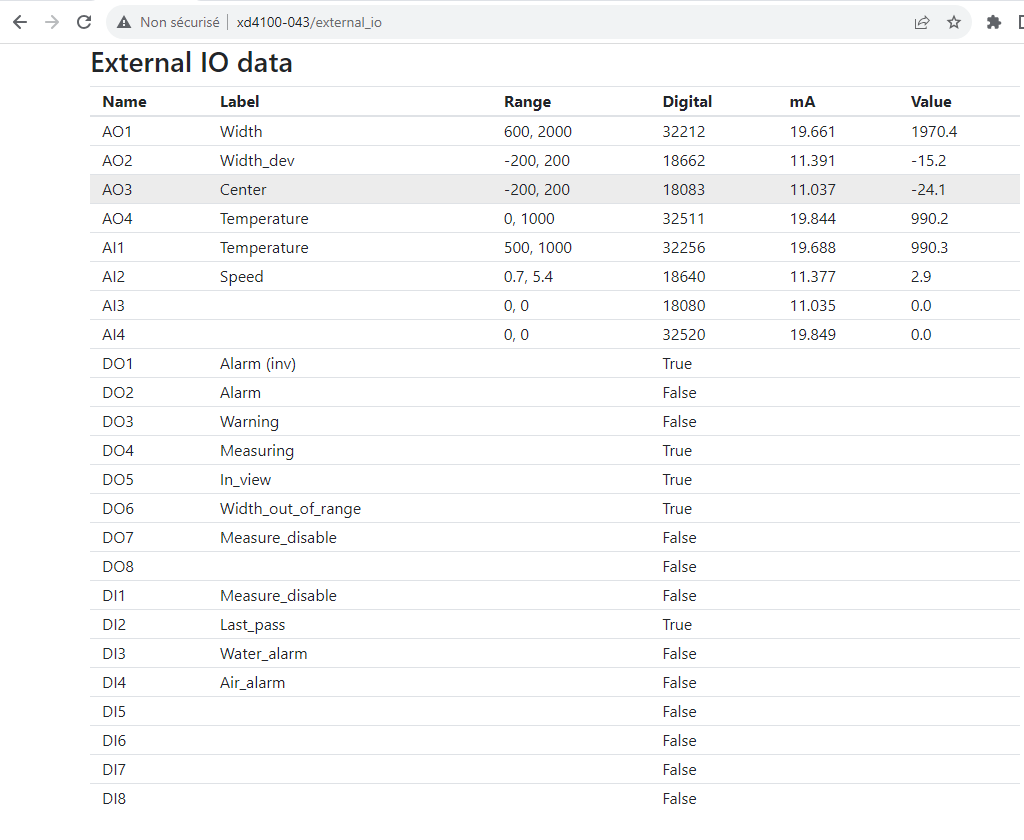Click the not-secure warning triangle icon

(x=124, y=22)
